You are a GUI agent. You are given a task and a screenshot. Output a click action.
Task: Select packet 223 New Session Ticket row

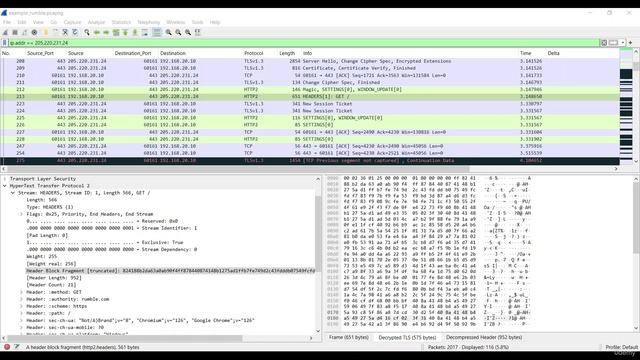310,104
